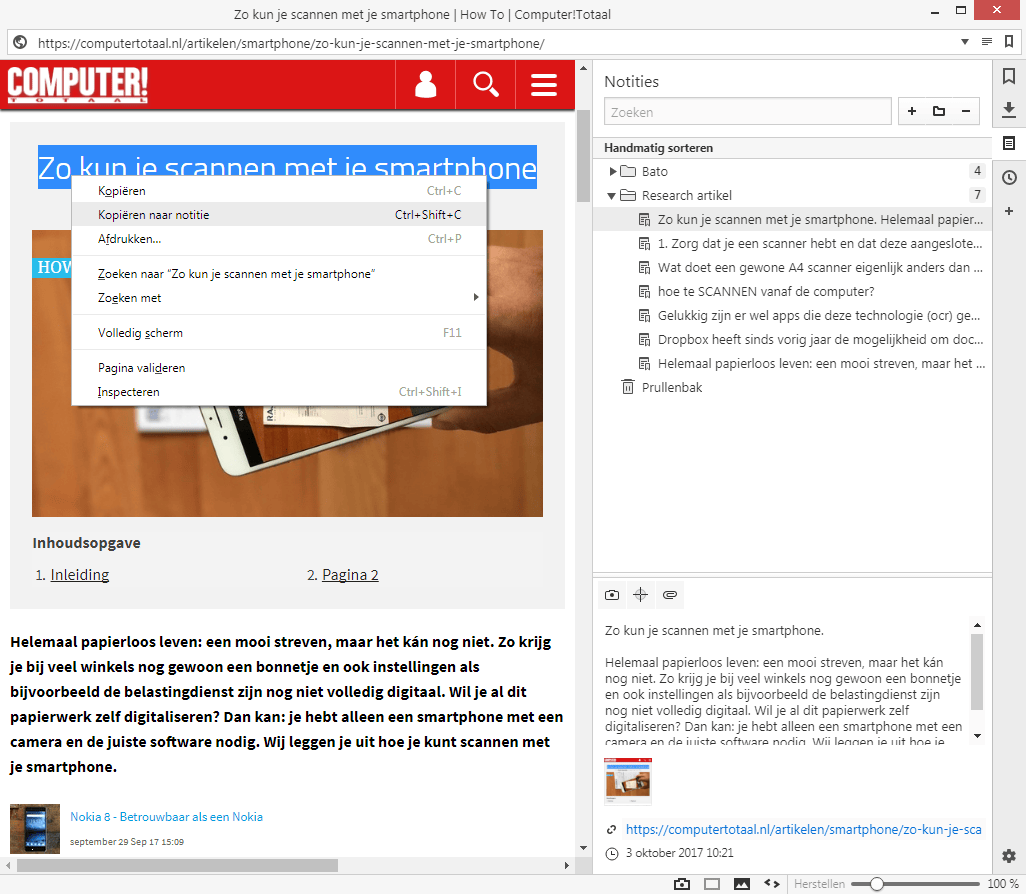The image size is (1026, 894).
Task: Open the Downloads panel
Action: (x=1009, y=108)
